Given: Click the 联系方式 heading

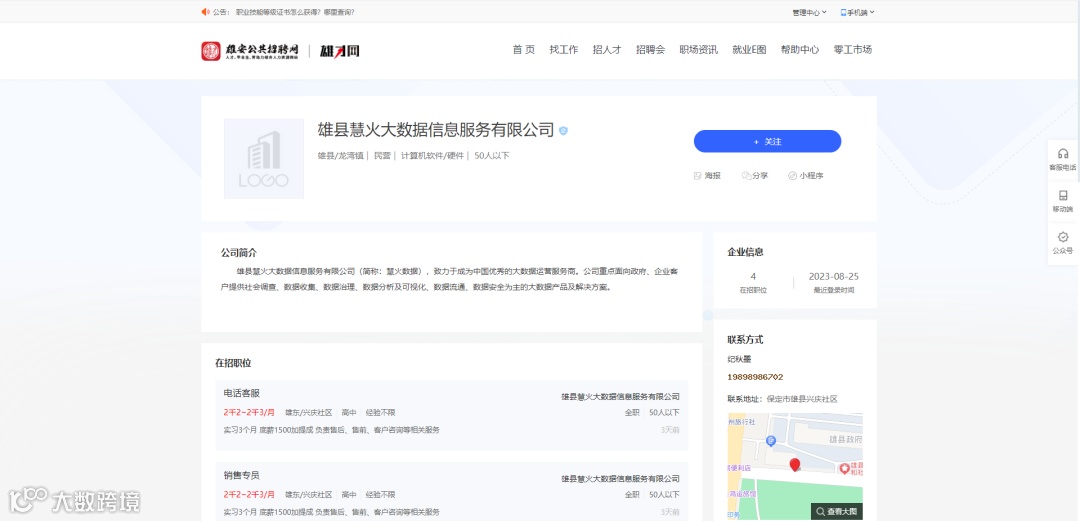Looking at the screenshot, I should (x=745, y=340).
